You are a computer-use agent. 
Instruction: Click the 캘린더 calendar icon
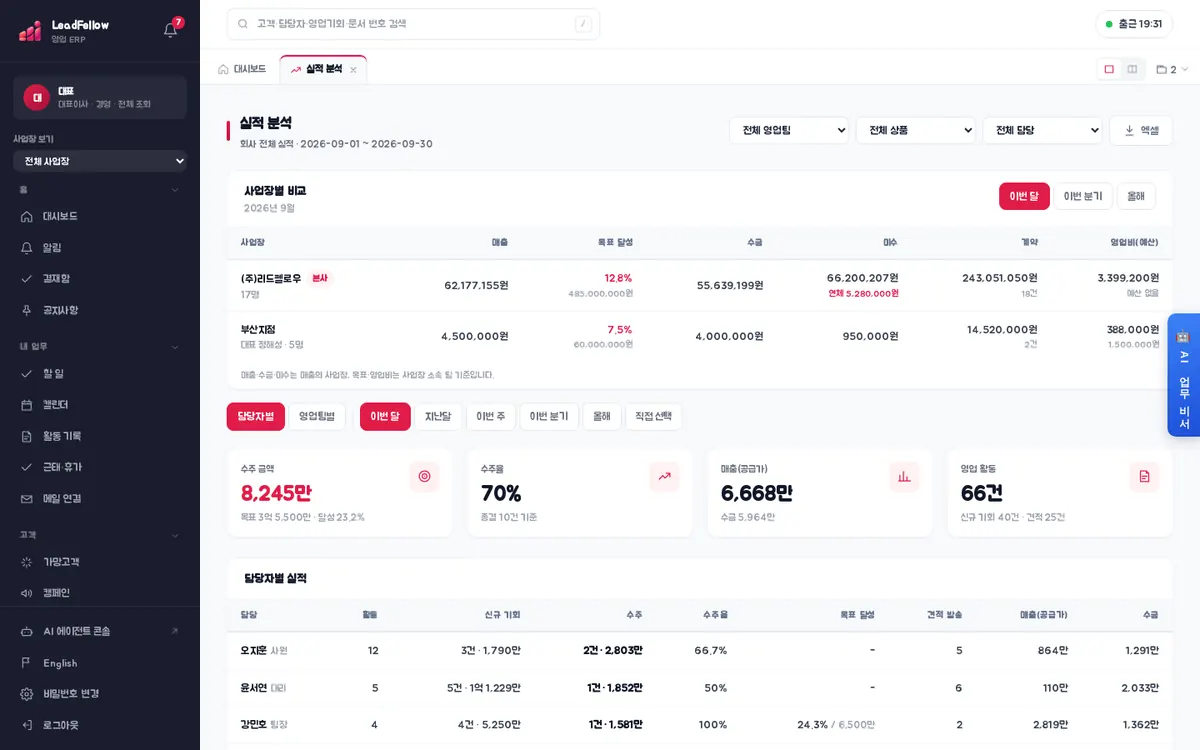coord(27,405)
